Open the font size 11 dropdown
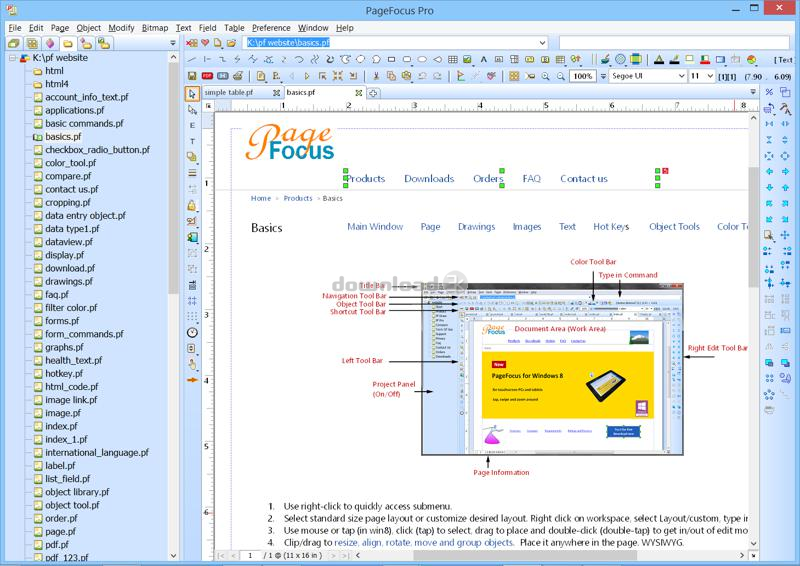 710,76
